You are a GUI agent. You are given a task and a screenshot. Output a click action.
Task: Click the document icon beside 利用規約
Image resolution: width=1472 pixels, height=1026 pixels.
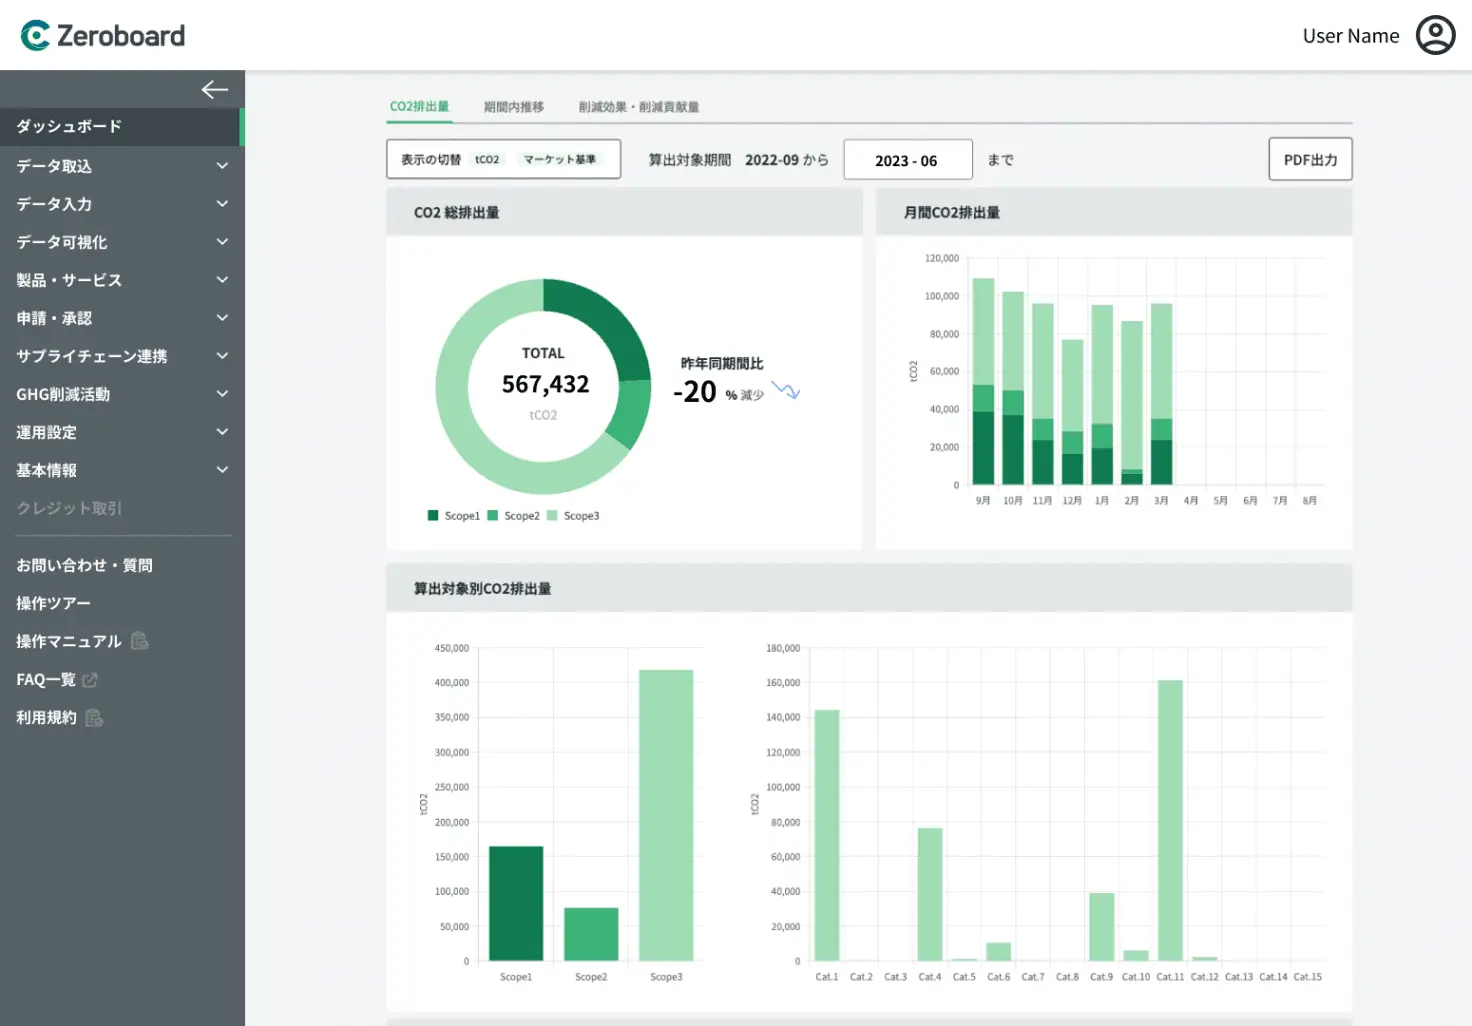94,718
